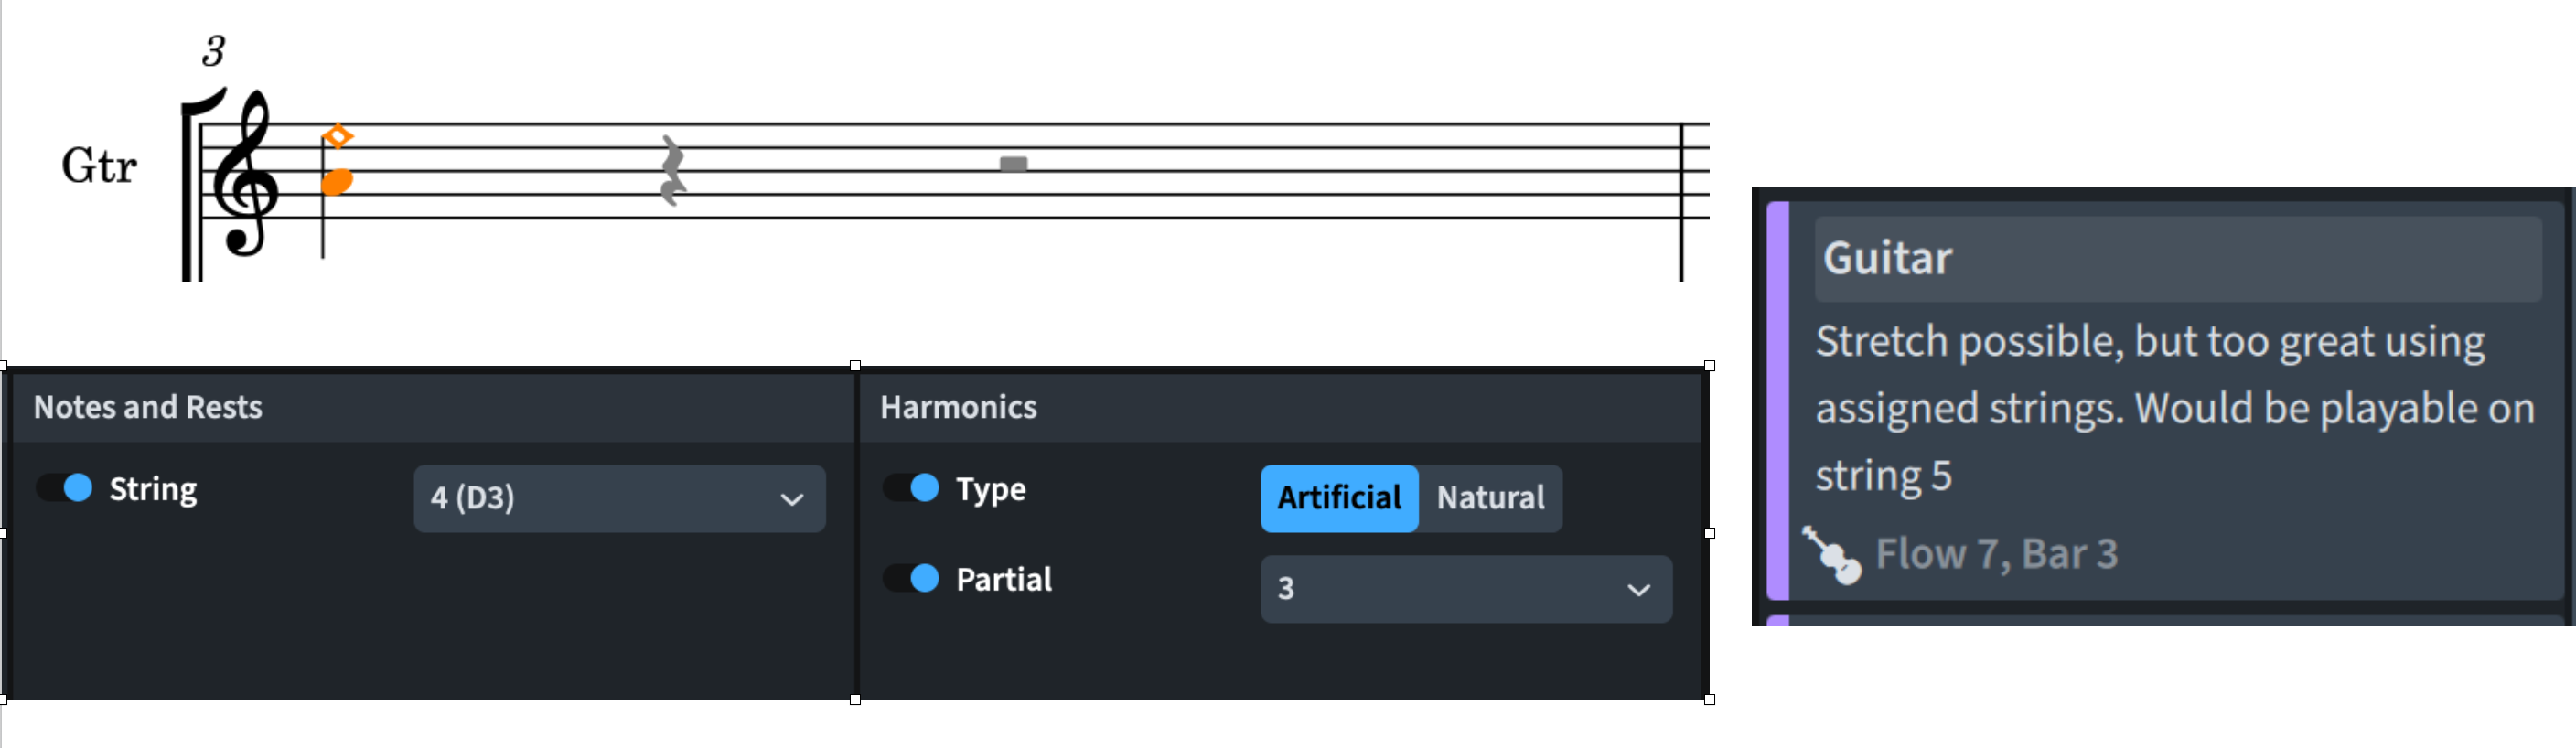Toggle the String property switch

point(65,488)
